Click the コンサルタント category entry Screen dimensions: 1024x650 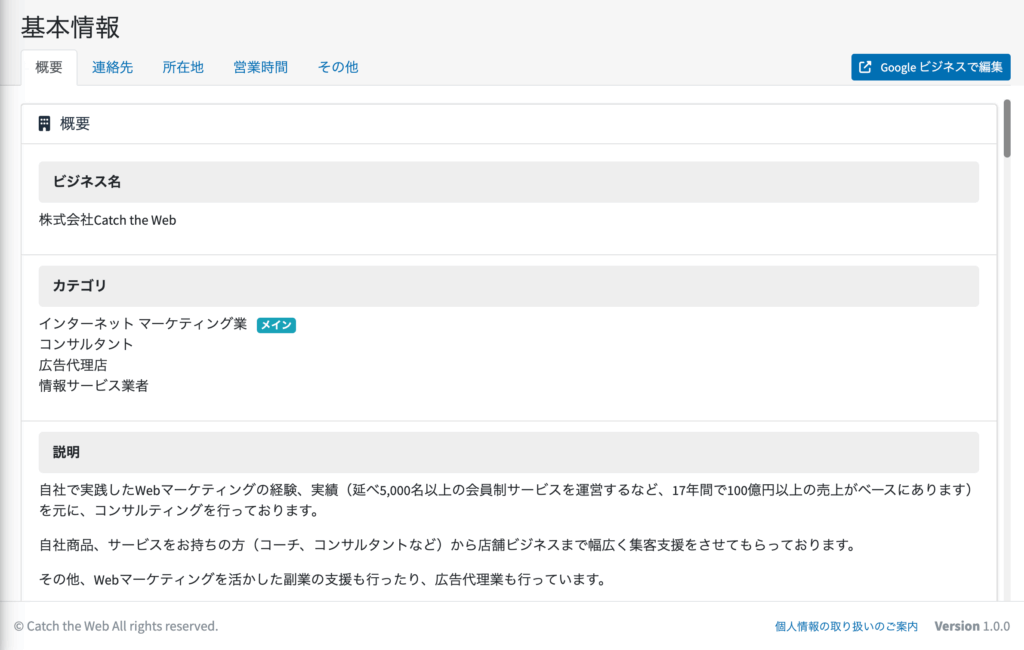click(x=86, y=344)
